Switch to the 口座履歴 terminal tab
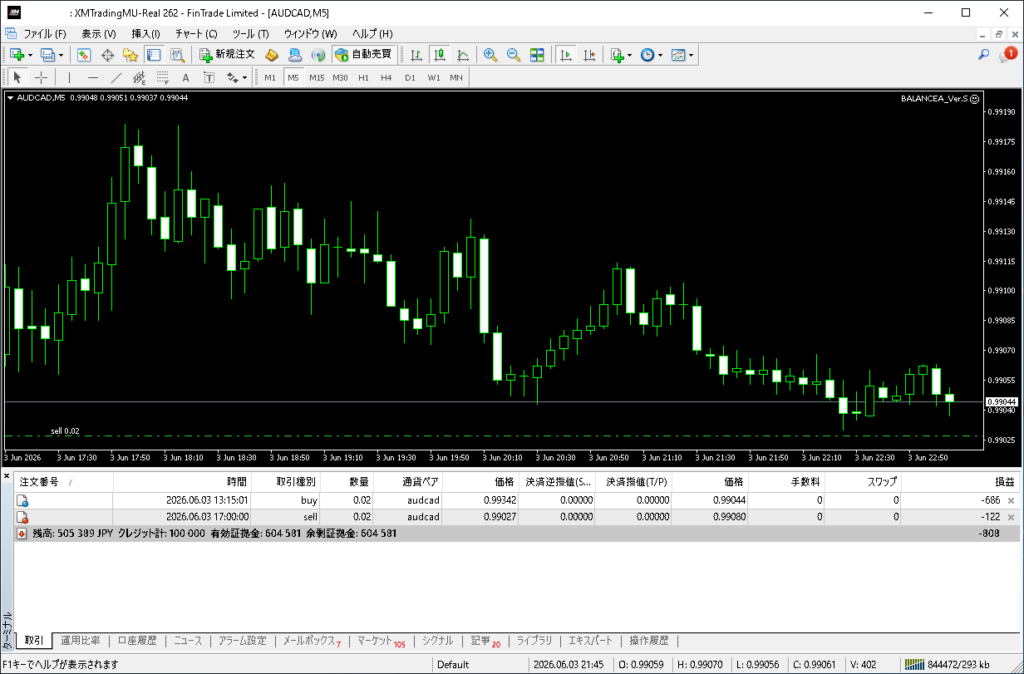Viewport: 1024px width, 674px height. pyautogui.click(x=137, y=641)
